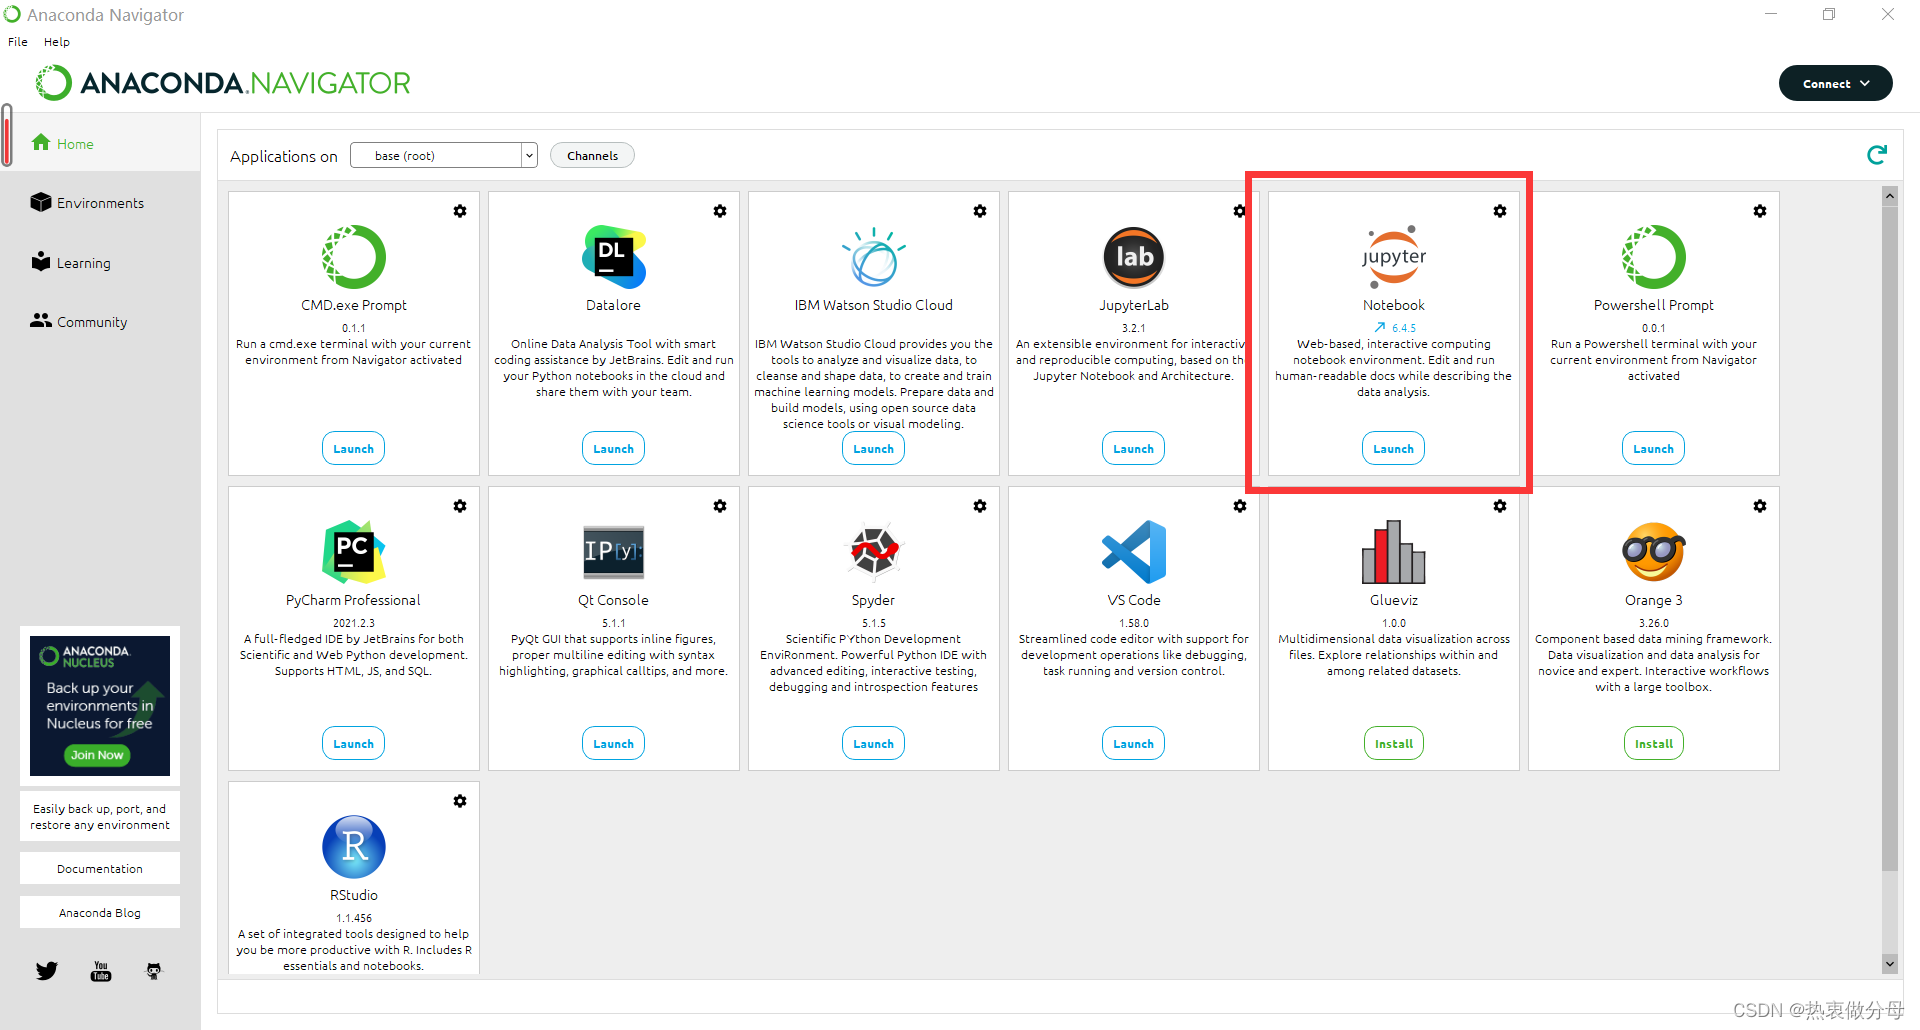Install Orange 3
The image size is (1920, 1030).
pos(1654,743)
